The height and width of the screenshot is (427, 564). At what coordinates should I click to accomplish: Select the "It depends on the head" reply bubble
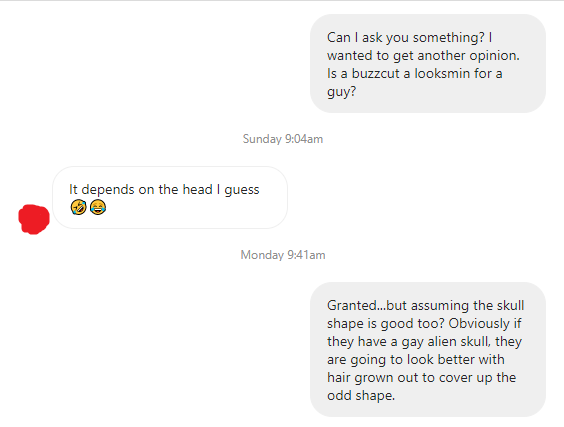click(170, 197)
